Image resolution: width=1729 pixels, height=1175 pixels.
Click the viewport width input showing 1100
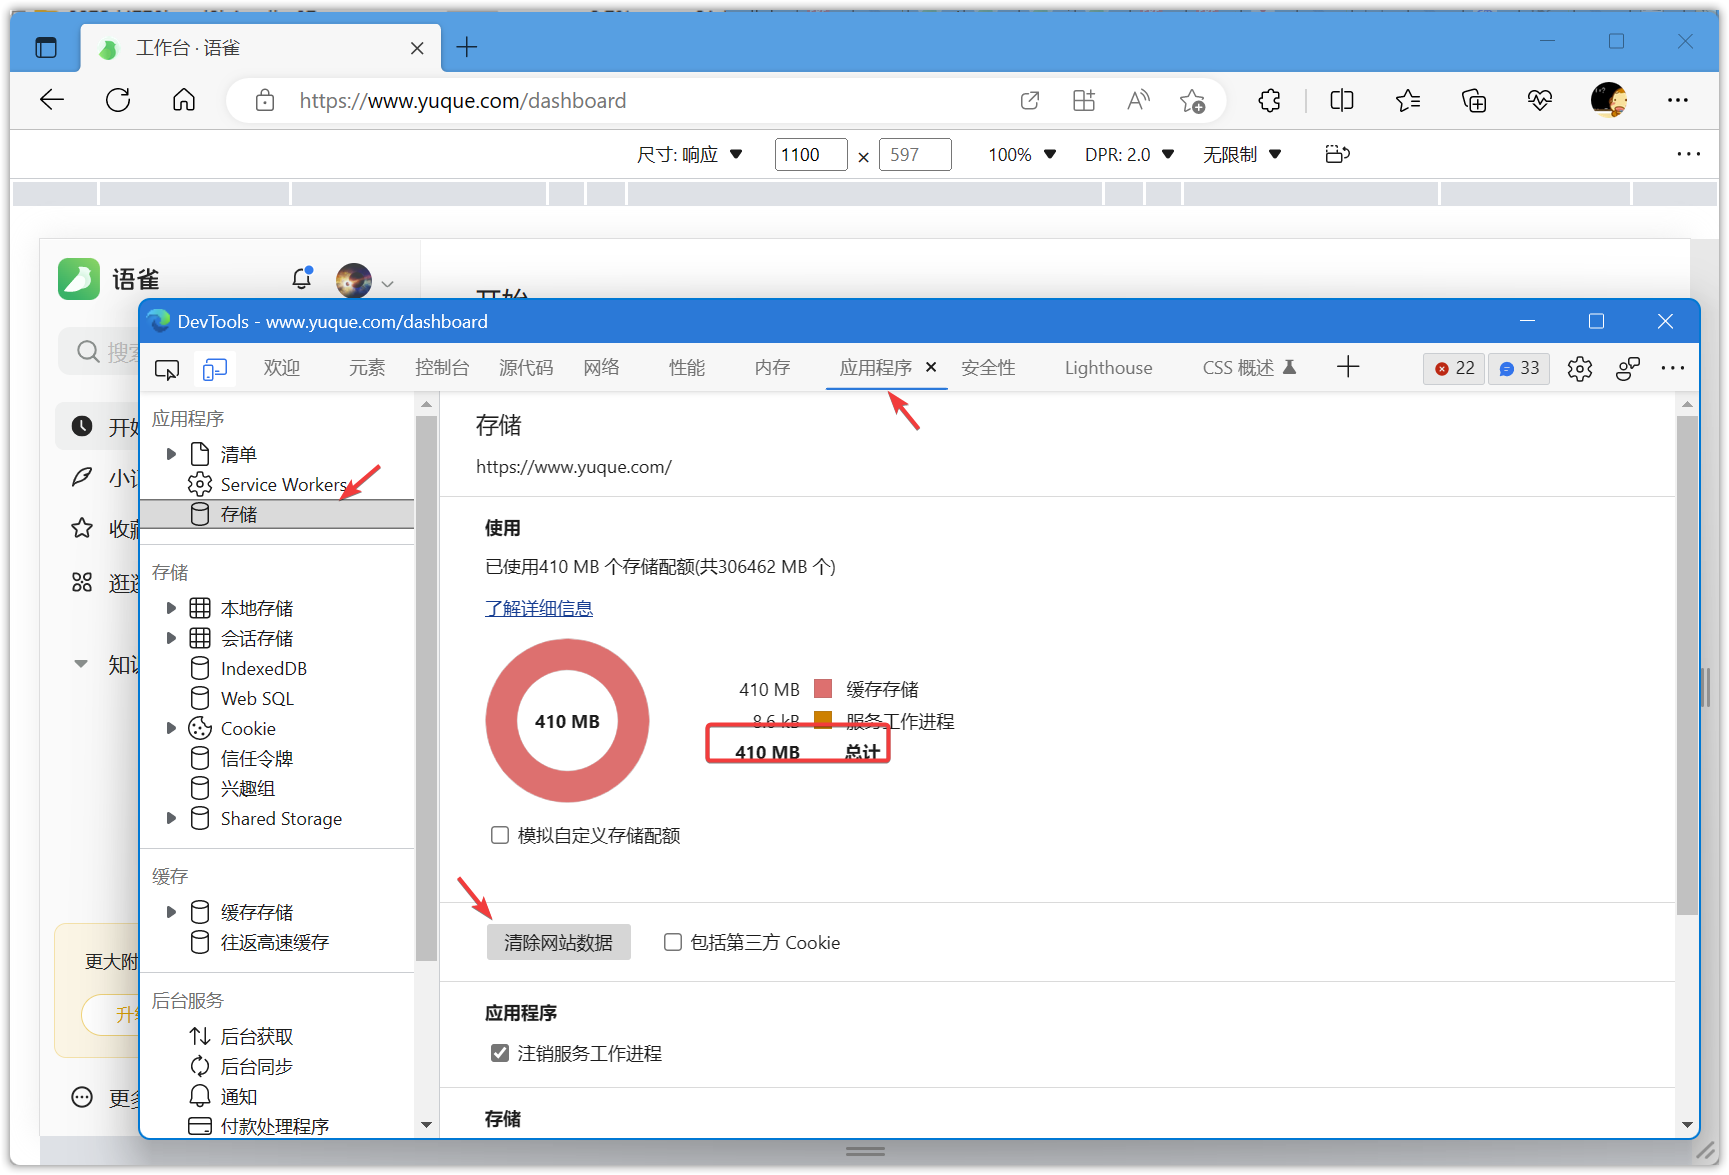pyautogui.click(x=810, y=154)
